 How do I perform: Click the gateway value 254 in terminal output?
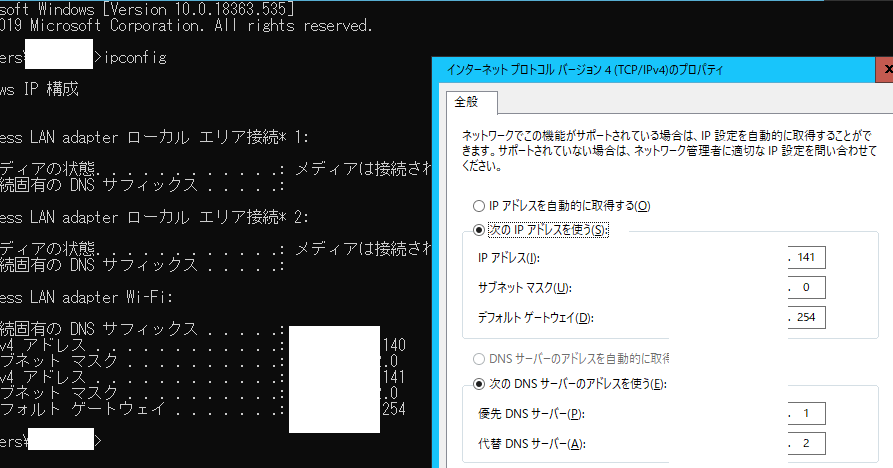[x=391, y=409]
